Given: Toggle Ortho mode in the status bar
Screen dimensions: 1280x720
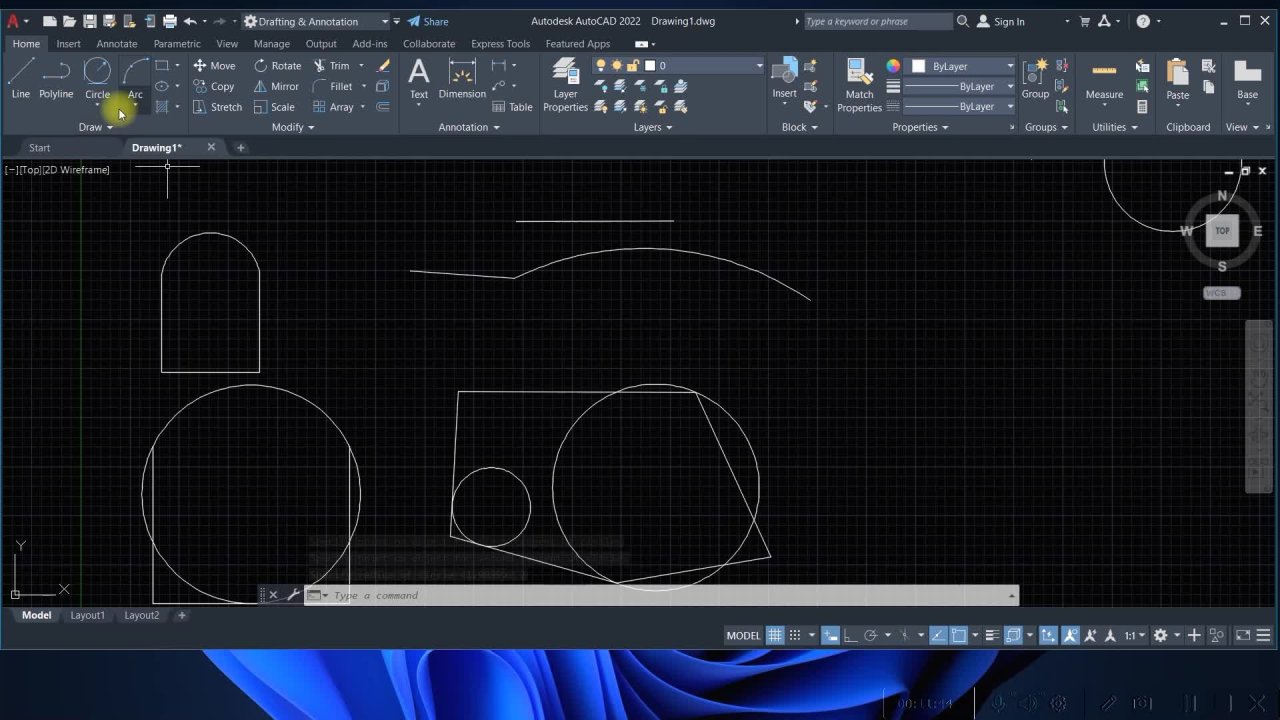Looking at the screenshot, I should (849, 635).
